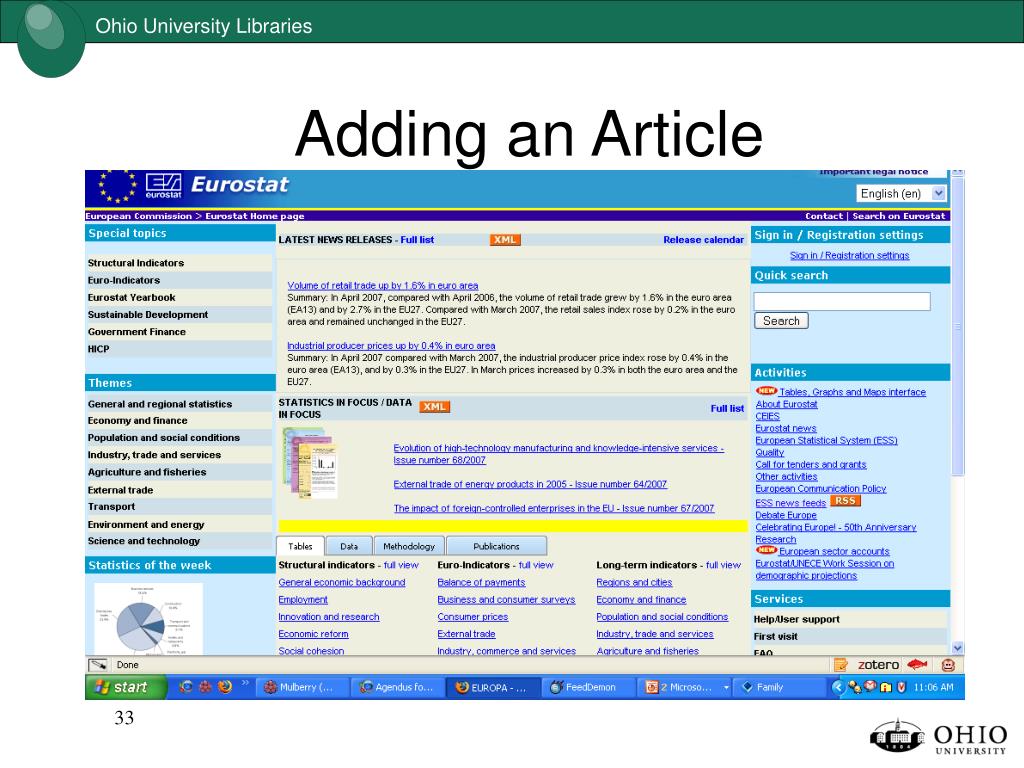
Task: Open Full list link for Statistics in Focus
Action: coord(727,408)
